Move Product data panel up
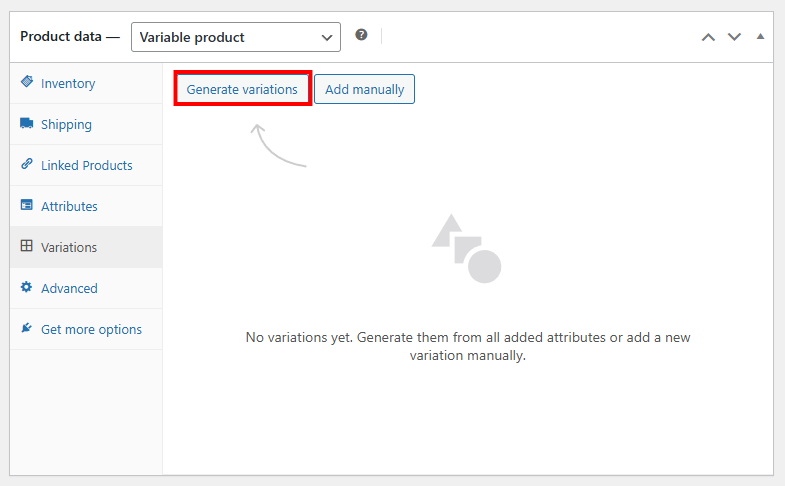 point(708,37)
